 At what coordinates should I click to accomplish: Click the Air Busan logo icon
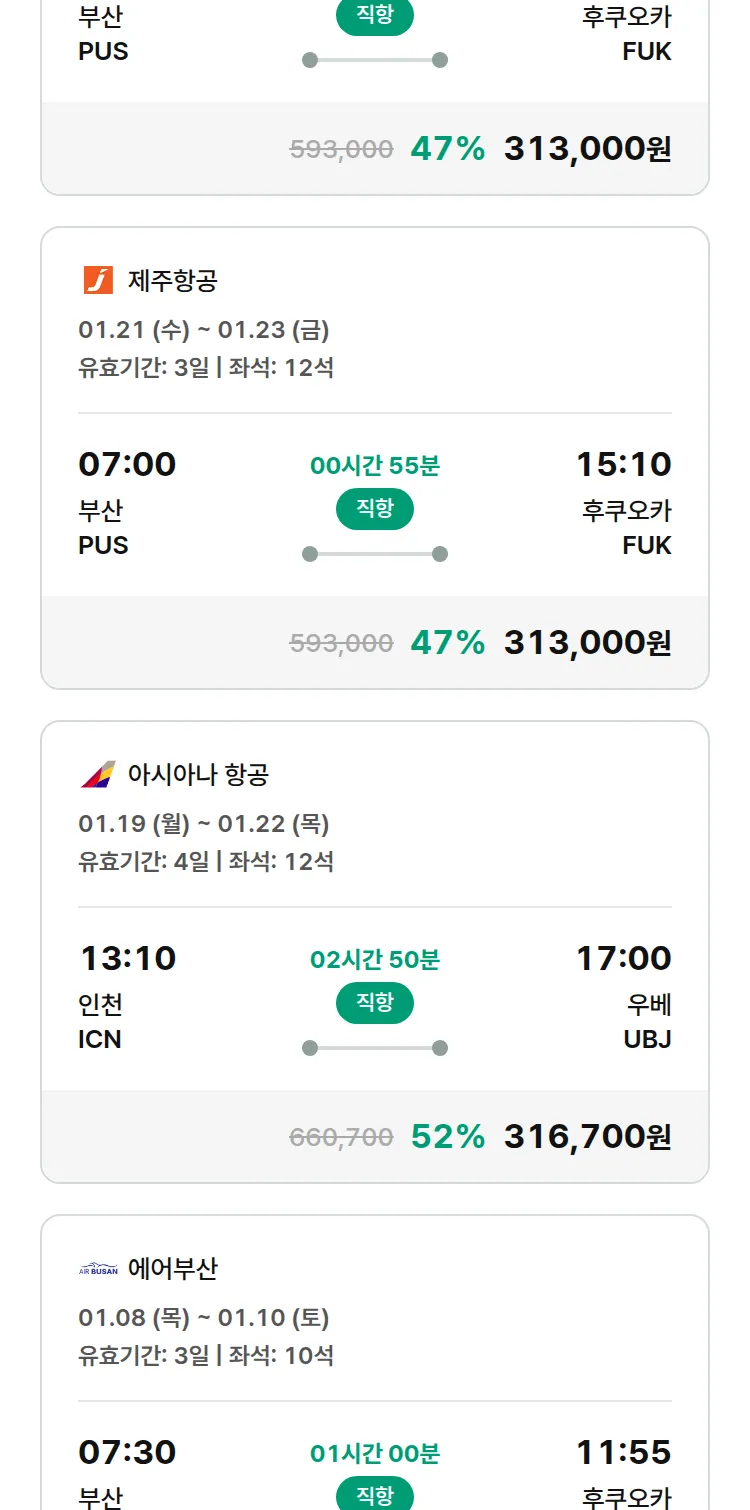[98, 1269]
